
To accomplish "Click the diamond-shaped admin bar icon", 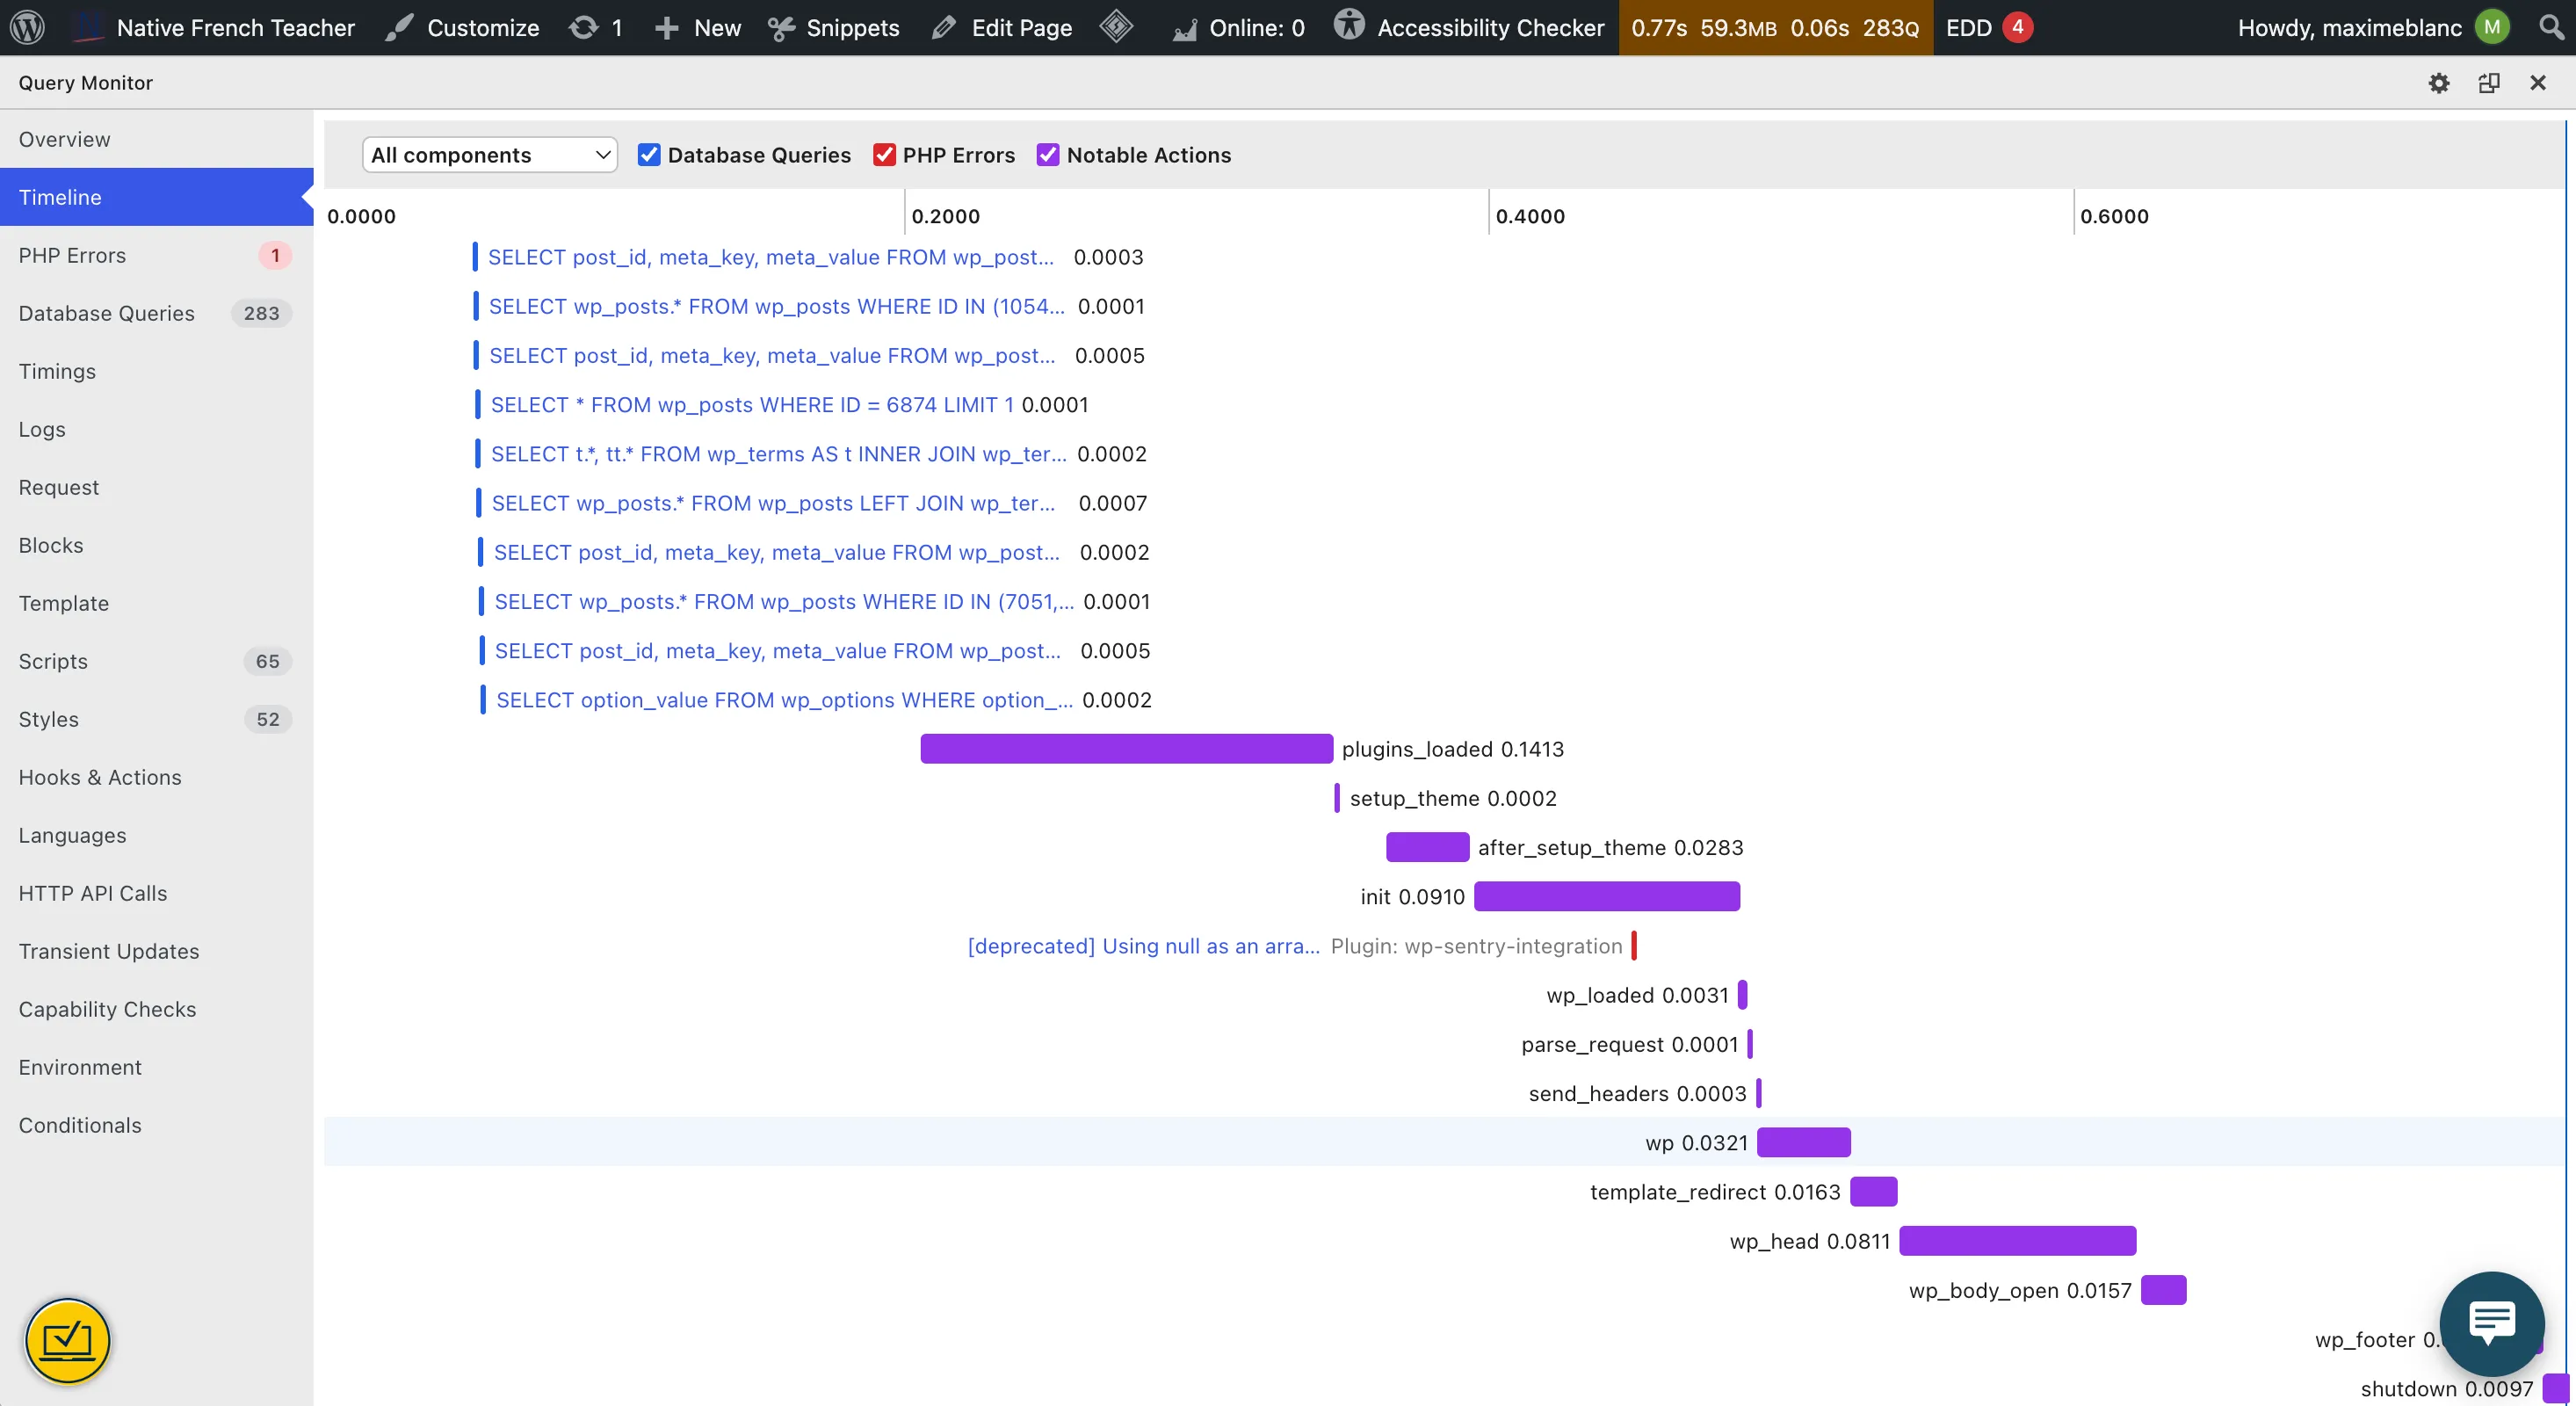I will pos(1116,26).
